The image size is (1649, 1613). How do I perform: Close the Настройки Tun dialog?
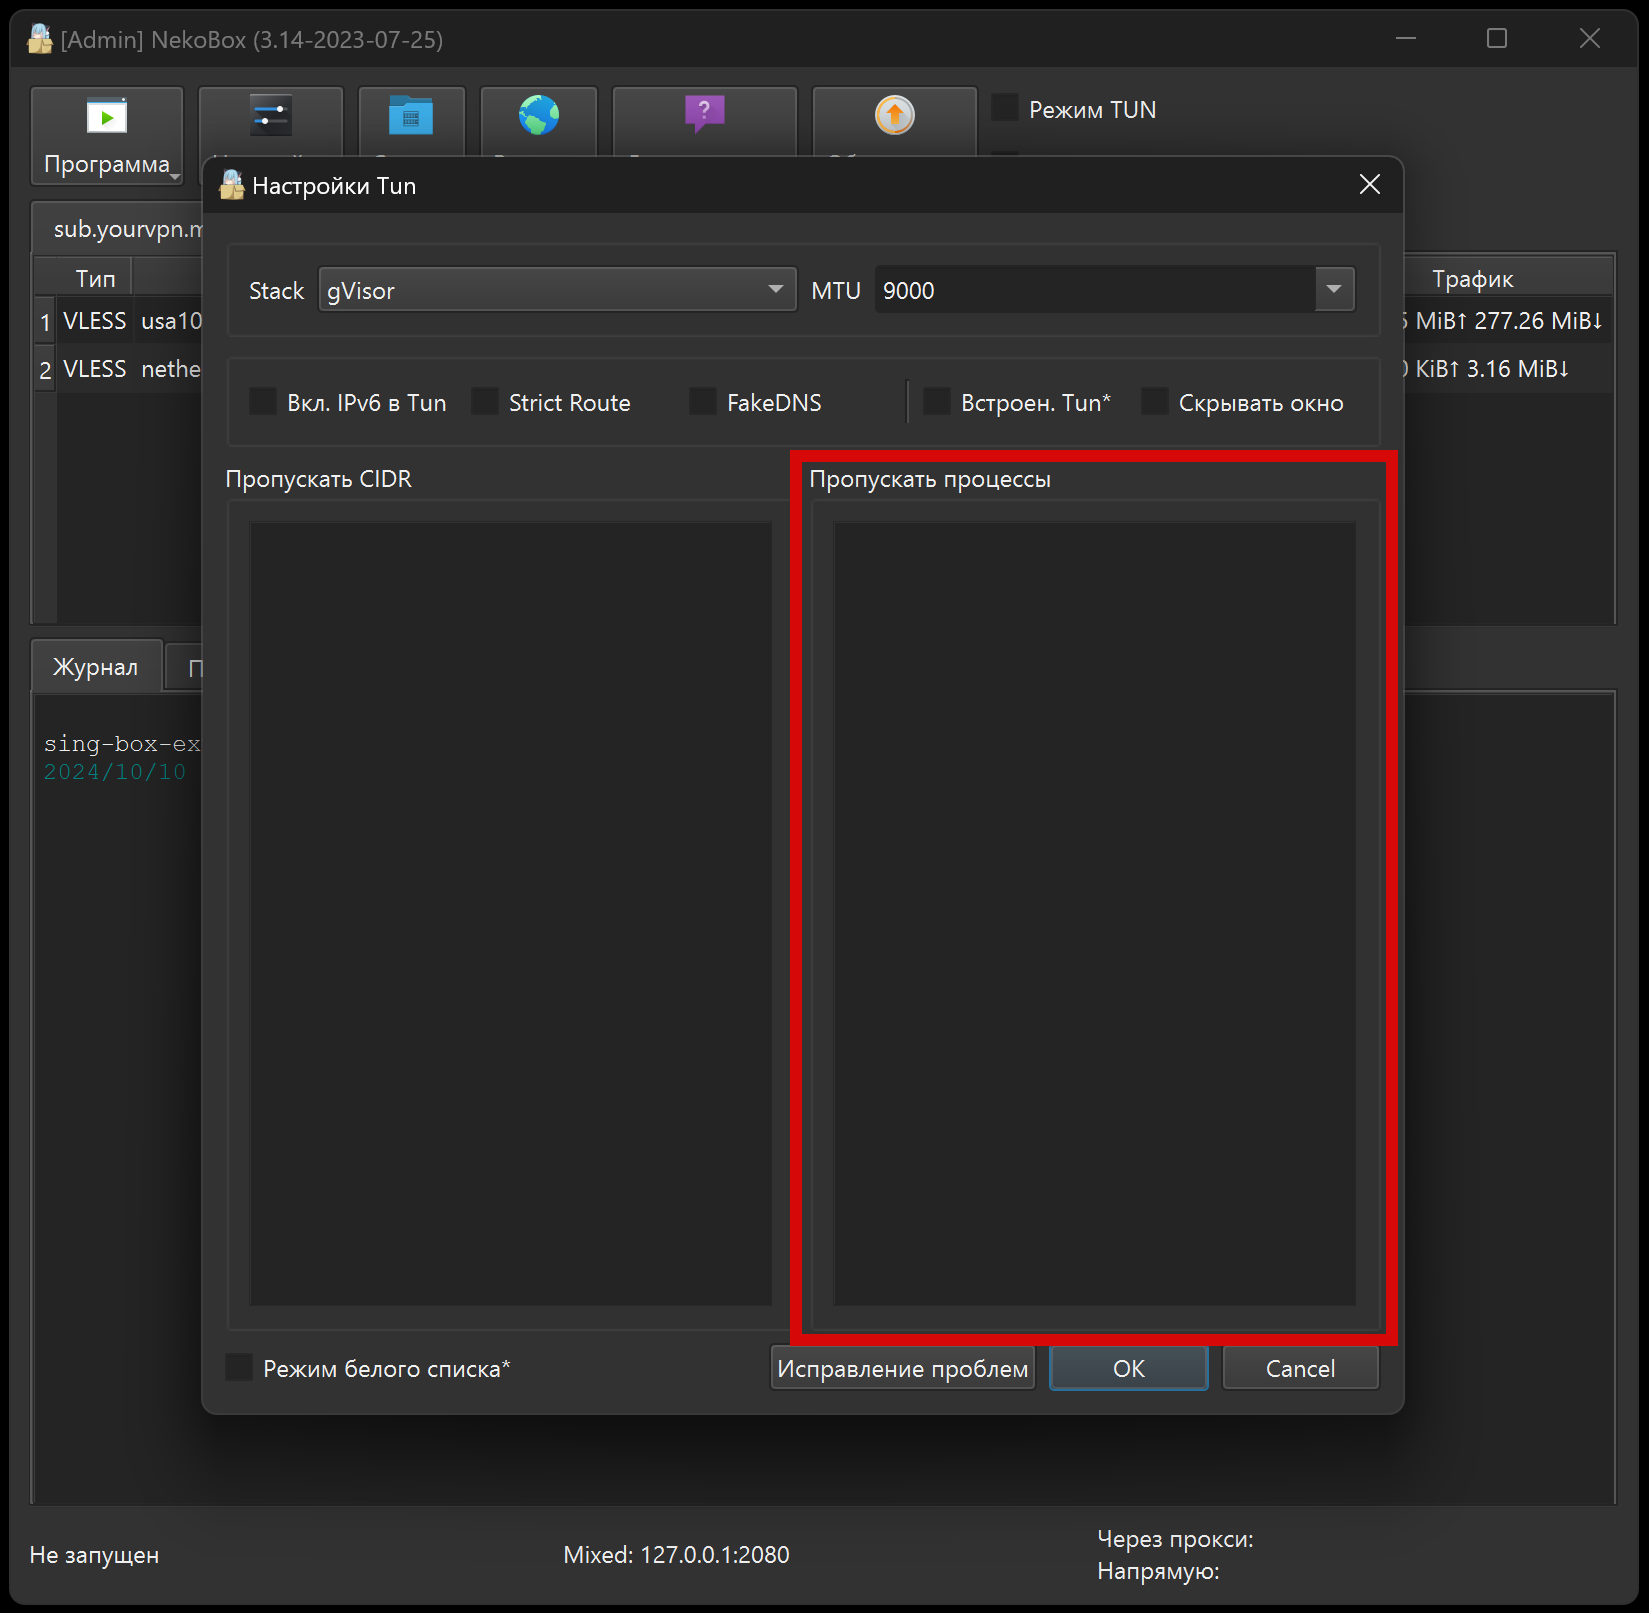[1369, 185]
